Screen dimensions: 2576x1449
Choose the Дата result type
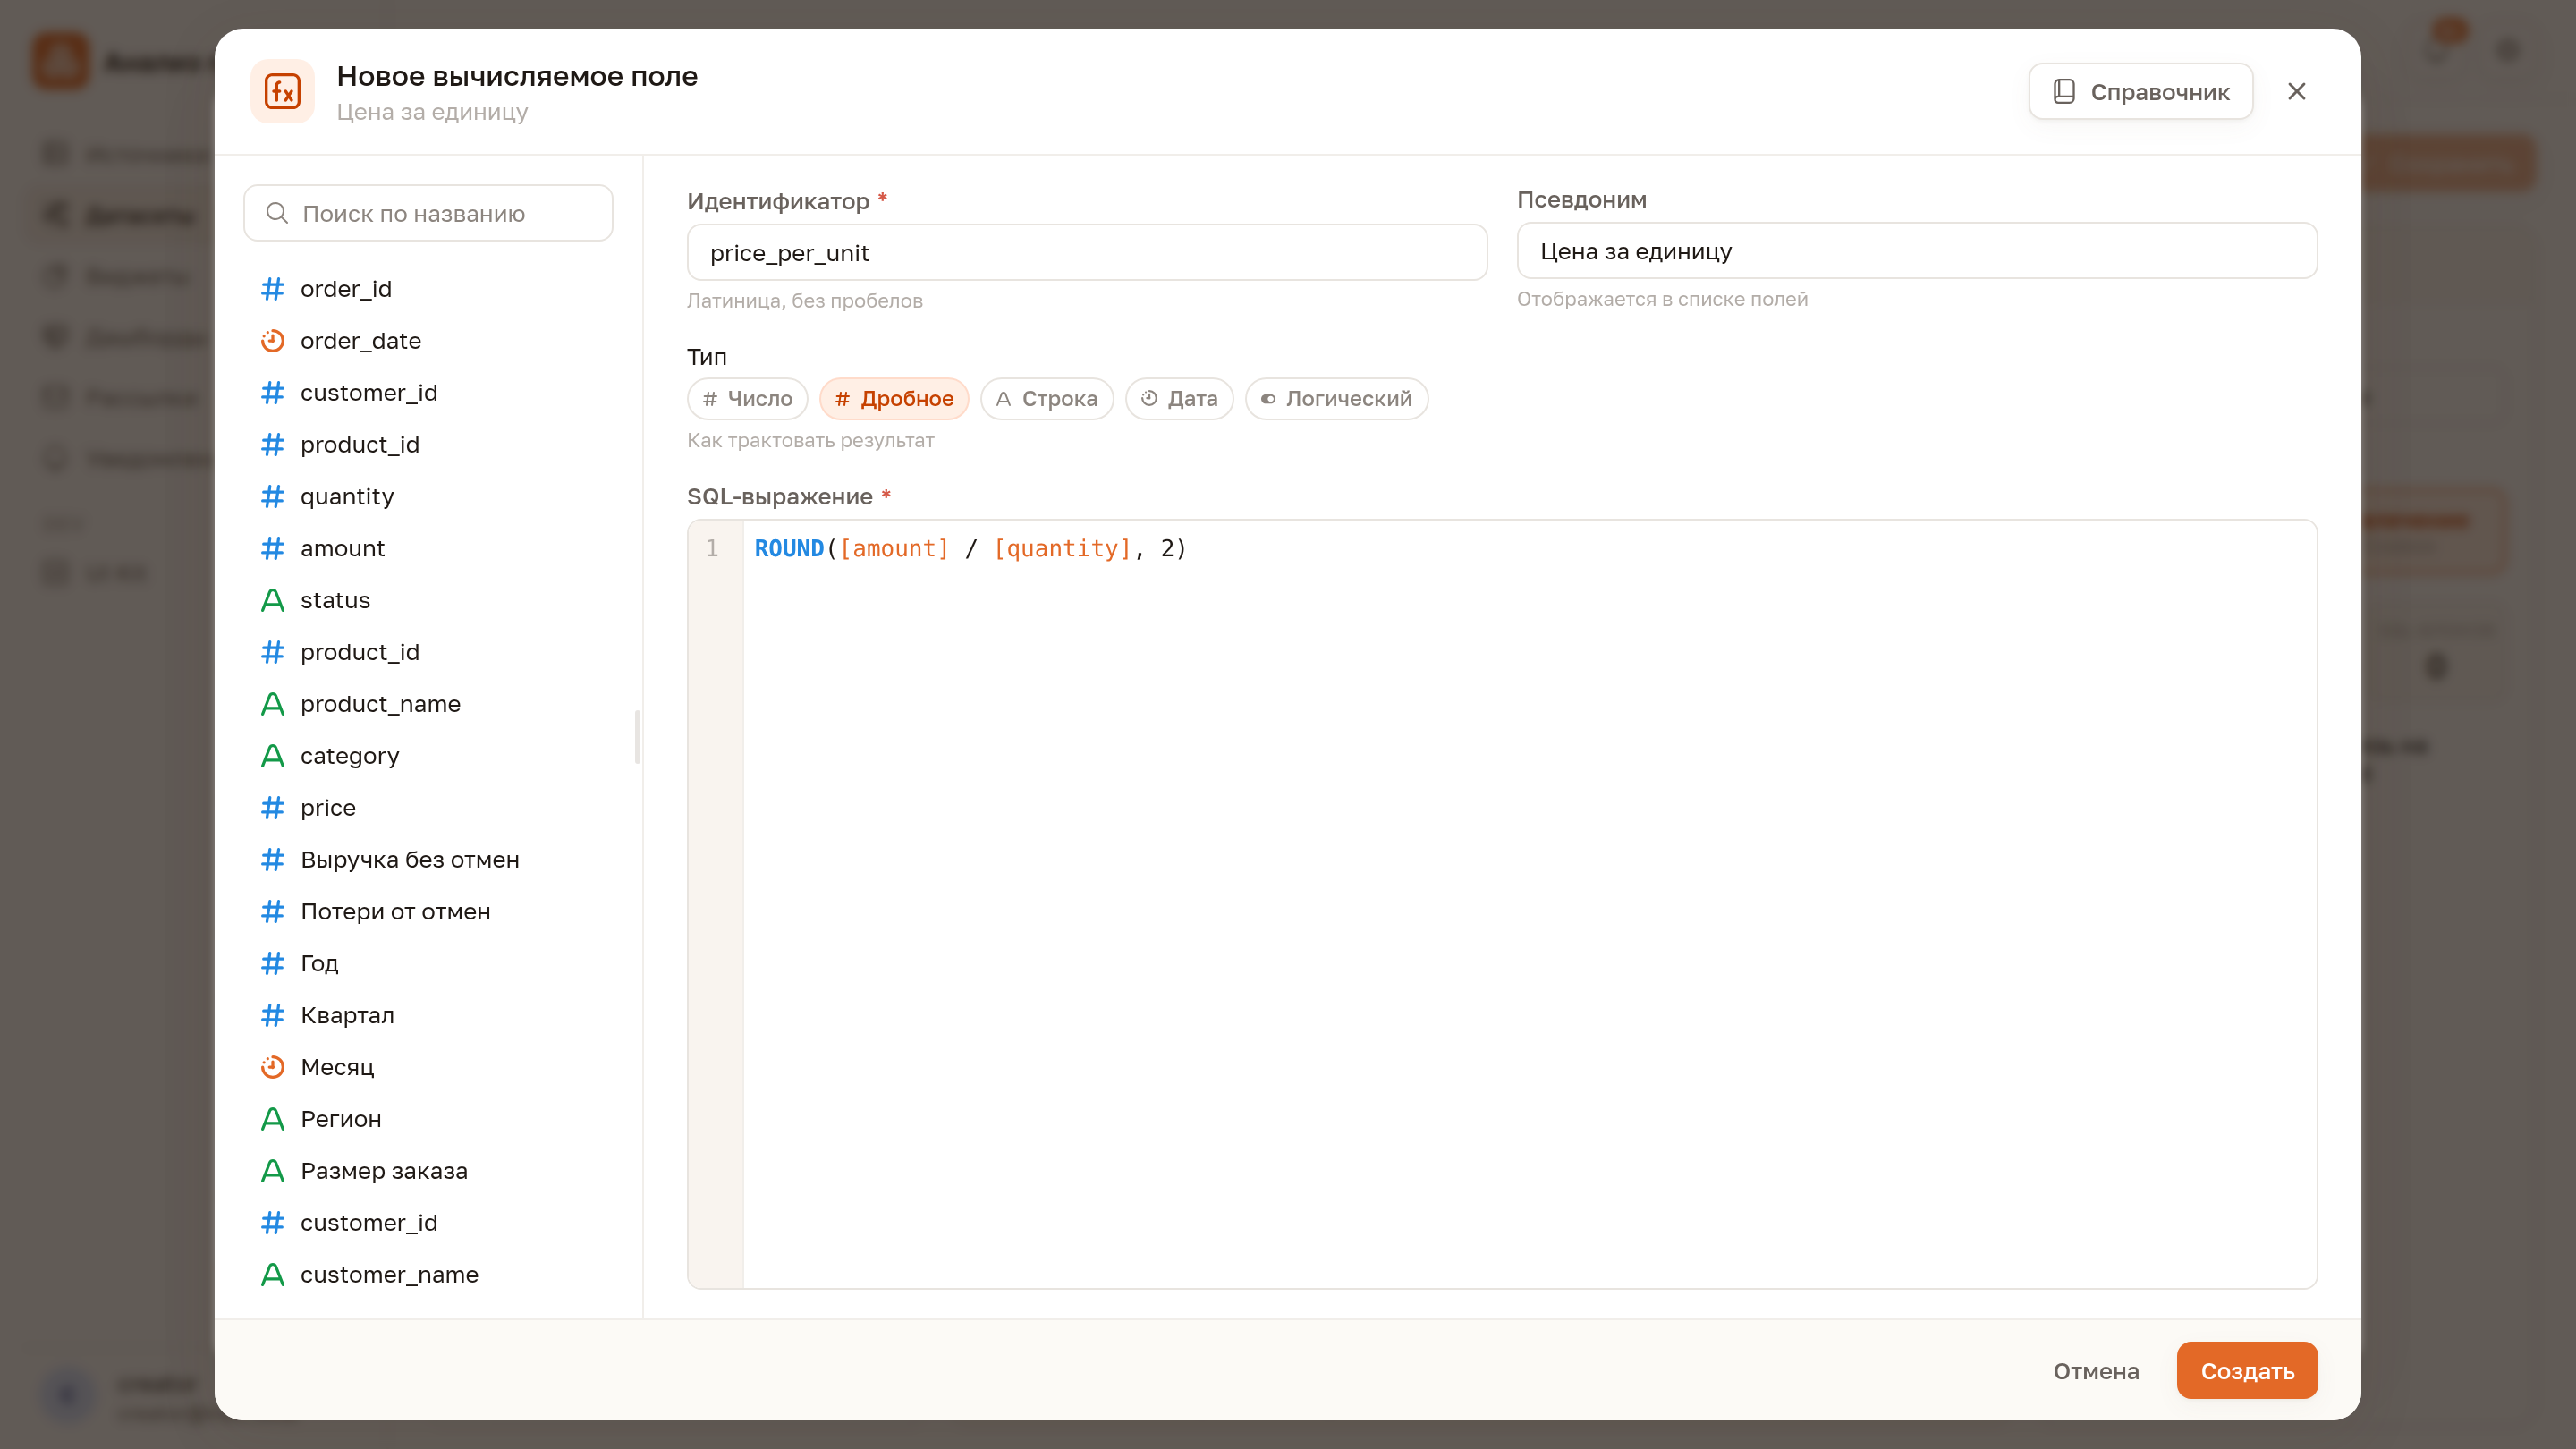[x=1179, y=399]
